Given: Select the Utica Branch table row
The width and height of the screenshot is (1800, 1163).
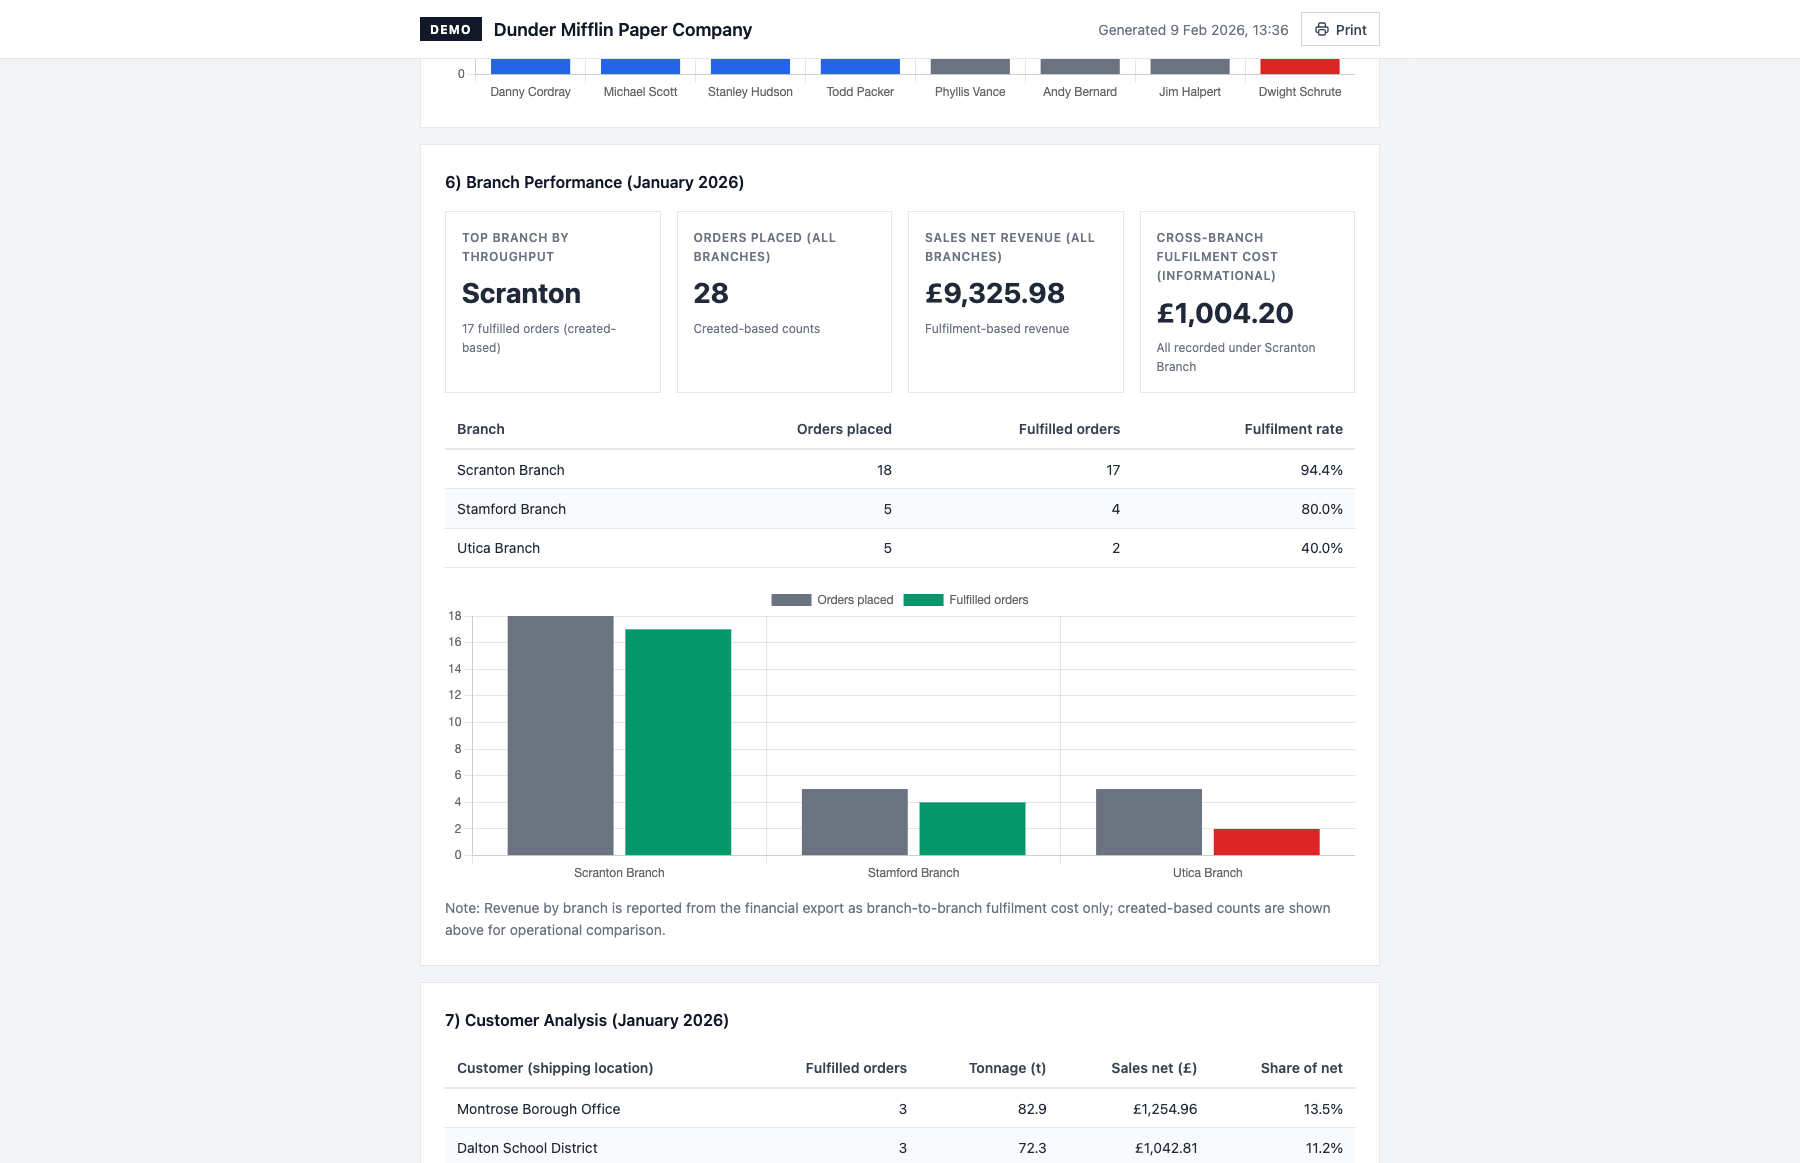Looking at the screenshot, I should (x=899, y=548).
